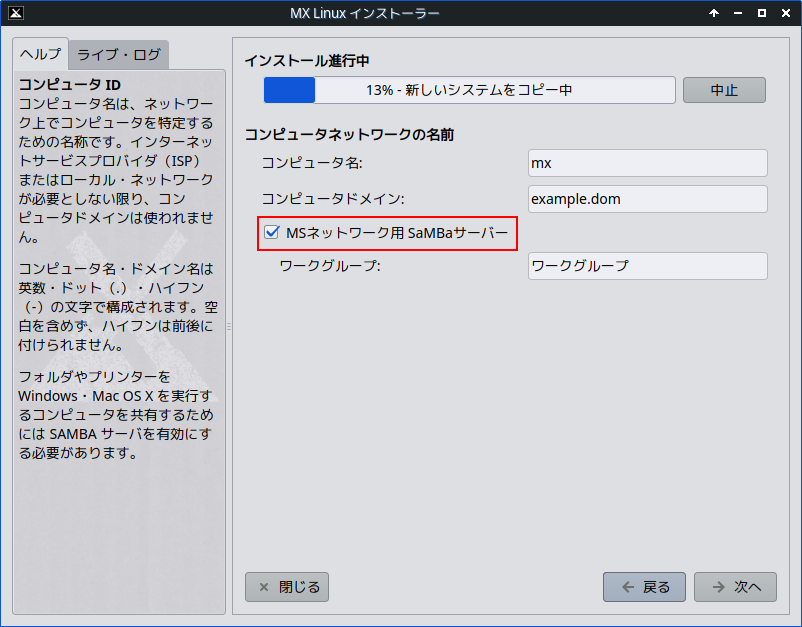Maximize the installer window
Image resolution: width=802 pixels, height=627 pixels.
(762, 13)
